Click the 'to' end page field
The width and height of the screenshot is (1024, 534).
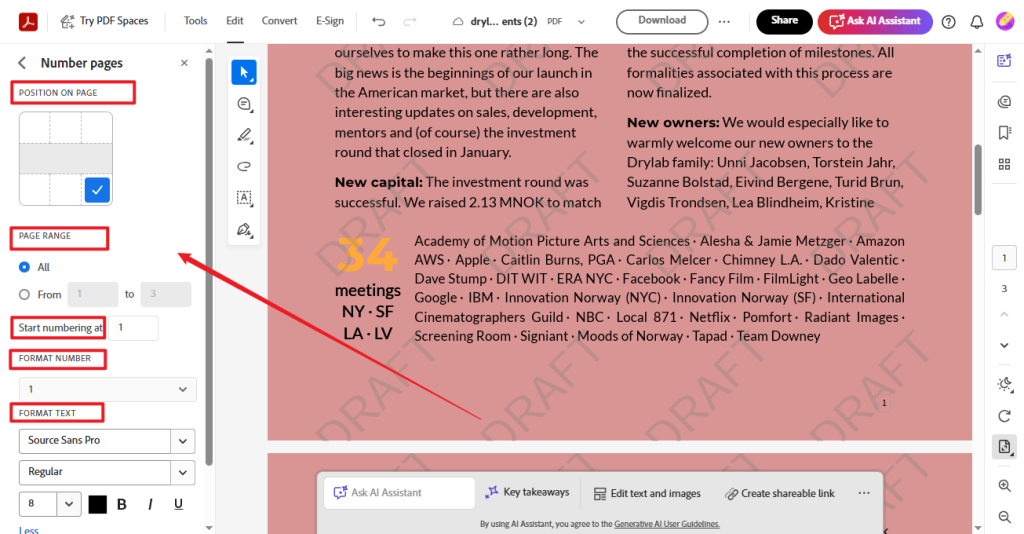(166, 294)
